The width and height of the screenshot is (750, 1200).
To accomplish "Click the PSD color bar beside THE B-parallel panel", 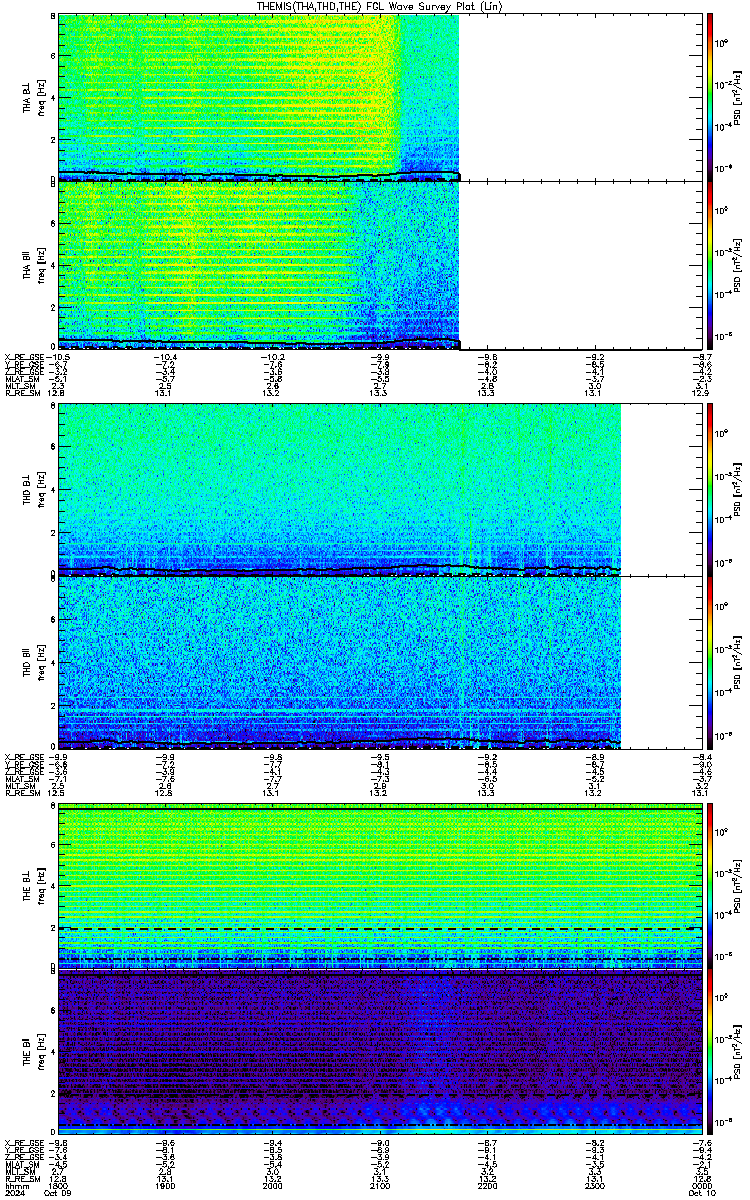I will 710,1053.
